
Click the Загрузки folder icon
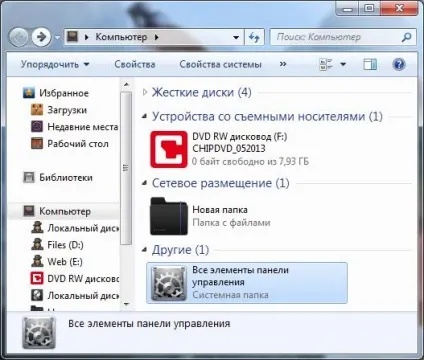pyautogui.click(x=37, y=109)
